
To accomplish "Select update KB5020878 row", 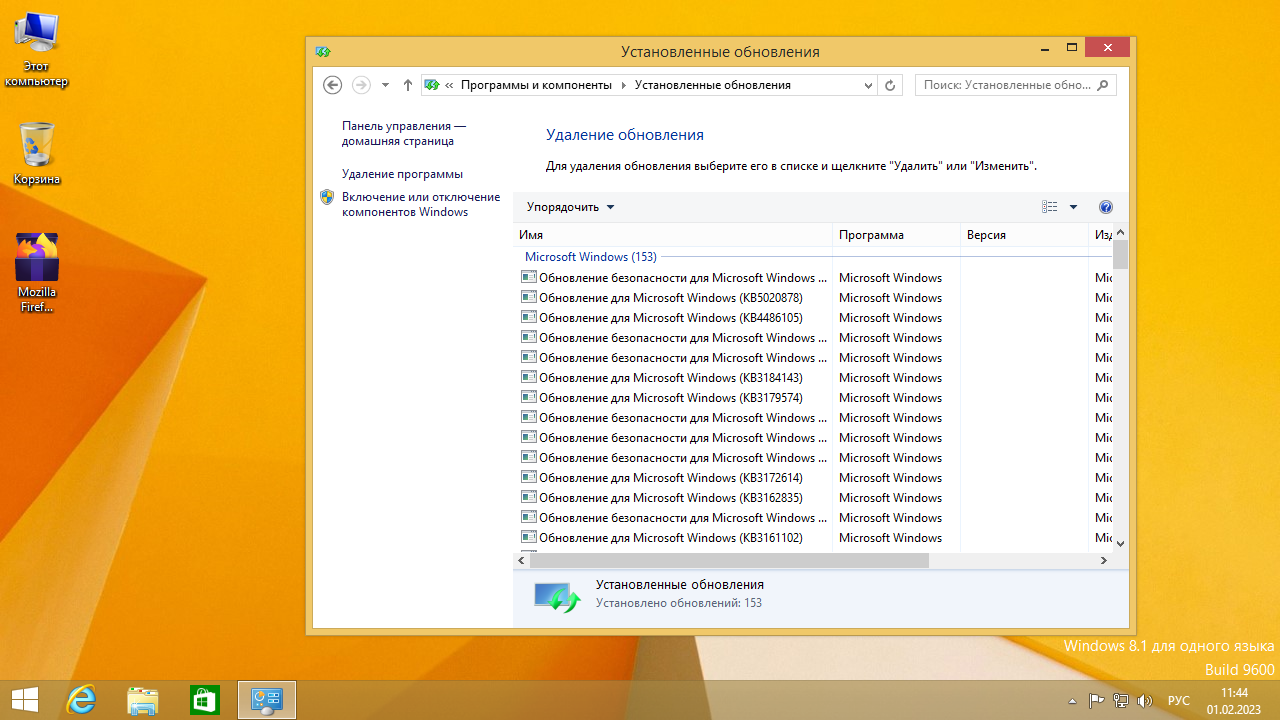I will [x=816, y=298].
